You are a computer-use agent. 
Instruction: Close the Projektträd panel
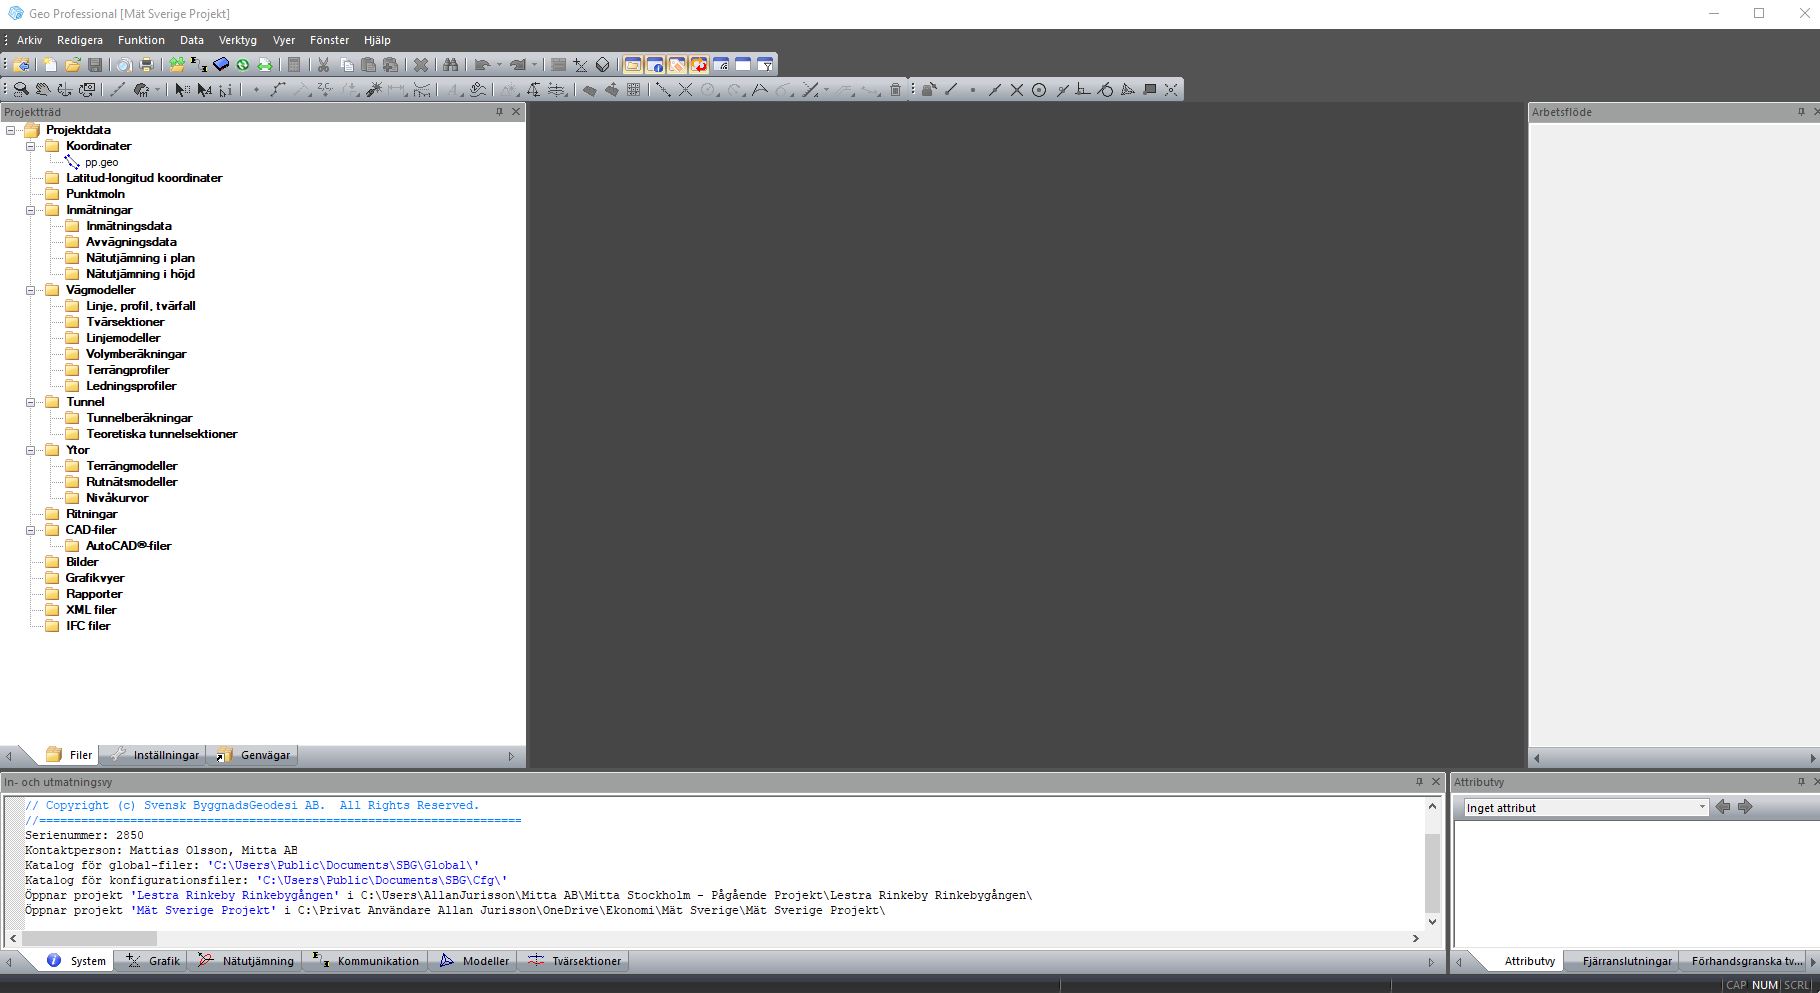pos(516,112)
